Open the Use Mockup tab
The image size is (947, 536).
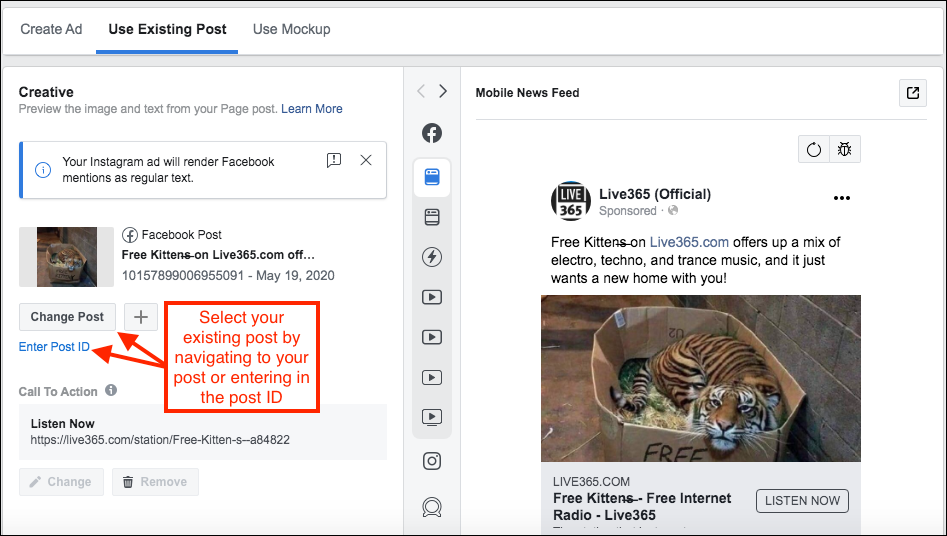[292, 29]
